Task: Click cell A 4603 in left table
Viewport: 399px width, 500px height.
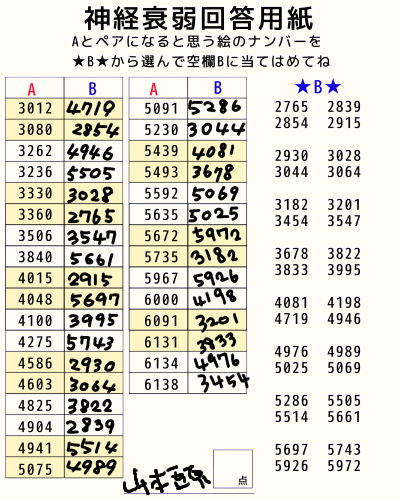Action: [35, 384]
